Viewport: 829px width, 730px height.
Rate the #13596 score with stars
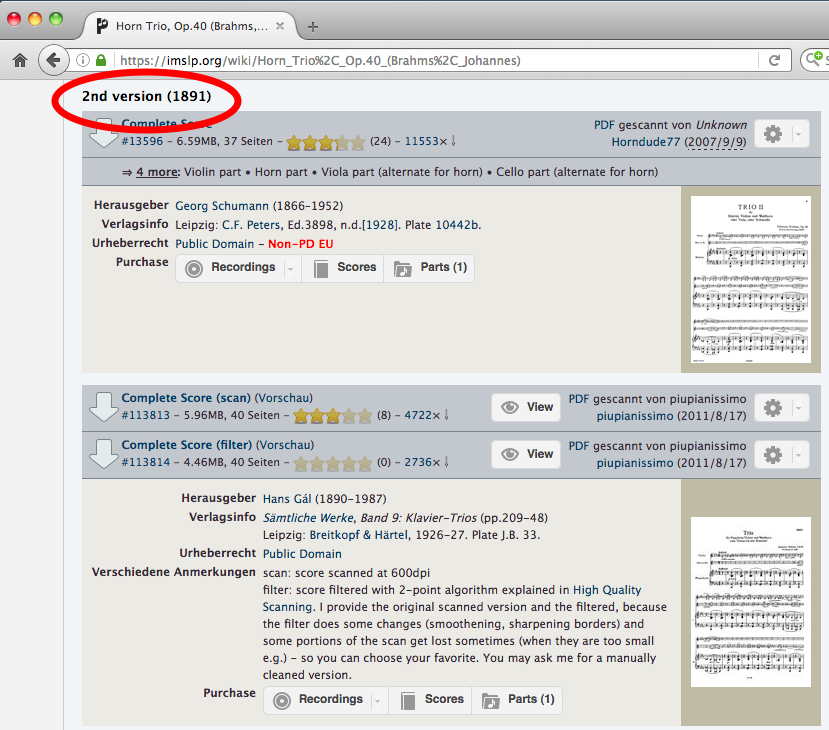click(326, 142)
